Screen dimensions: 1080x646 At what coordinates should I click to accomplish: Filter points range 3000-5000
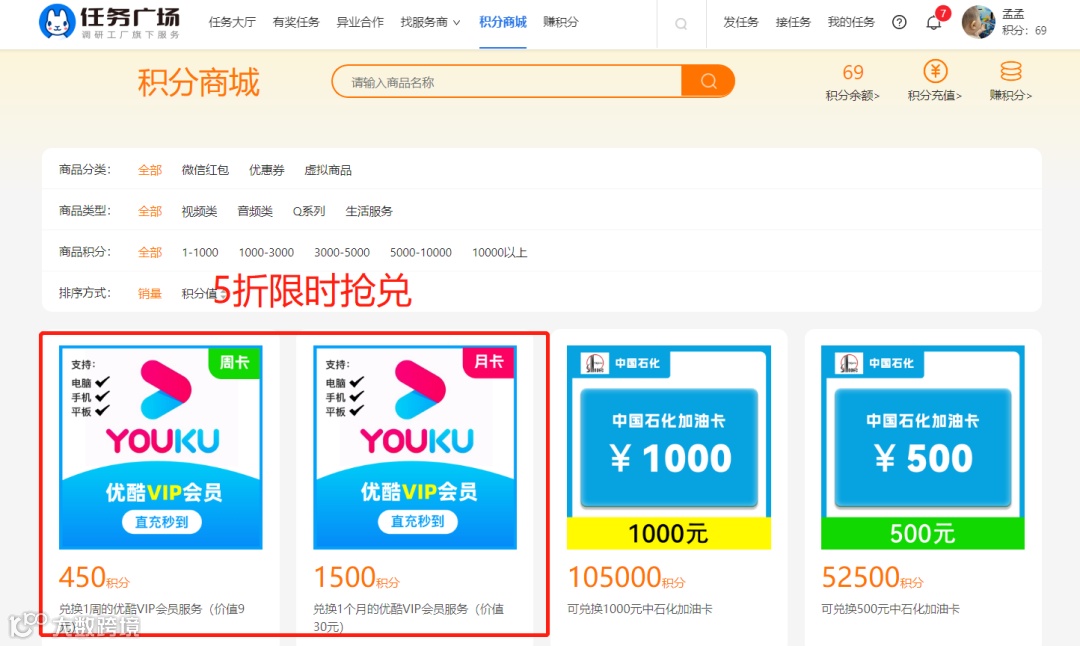pyautogui.click(x=342, y=253)
